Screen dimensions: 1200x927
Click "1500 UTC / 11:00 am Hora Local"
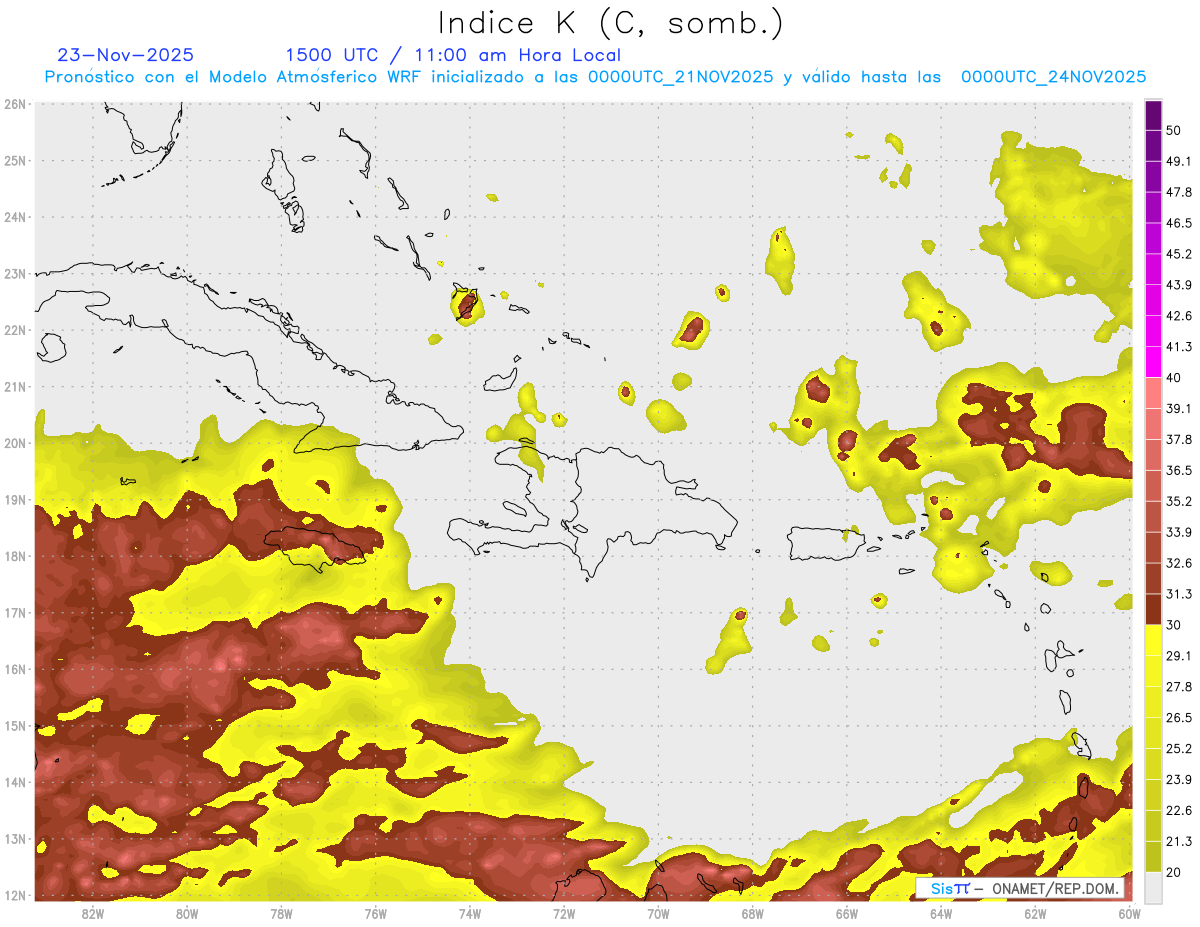pos(453,55)
